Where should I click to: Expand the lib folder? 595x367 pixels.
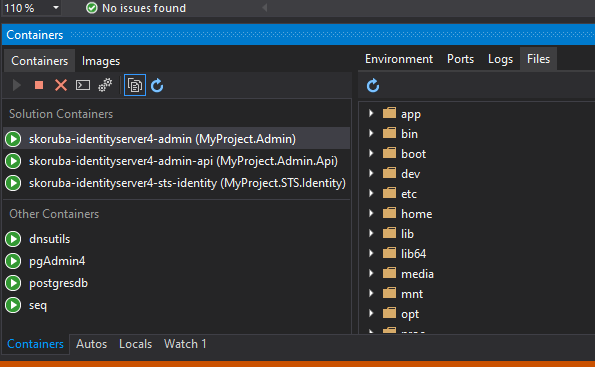click(371, 233)
